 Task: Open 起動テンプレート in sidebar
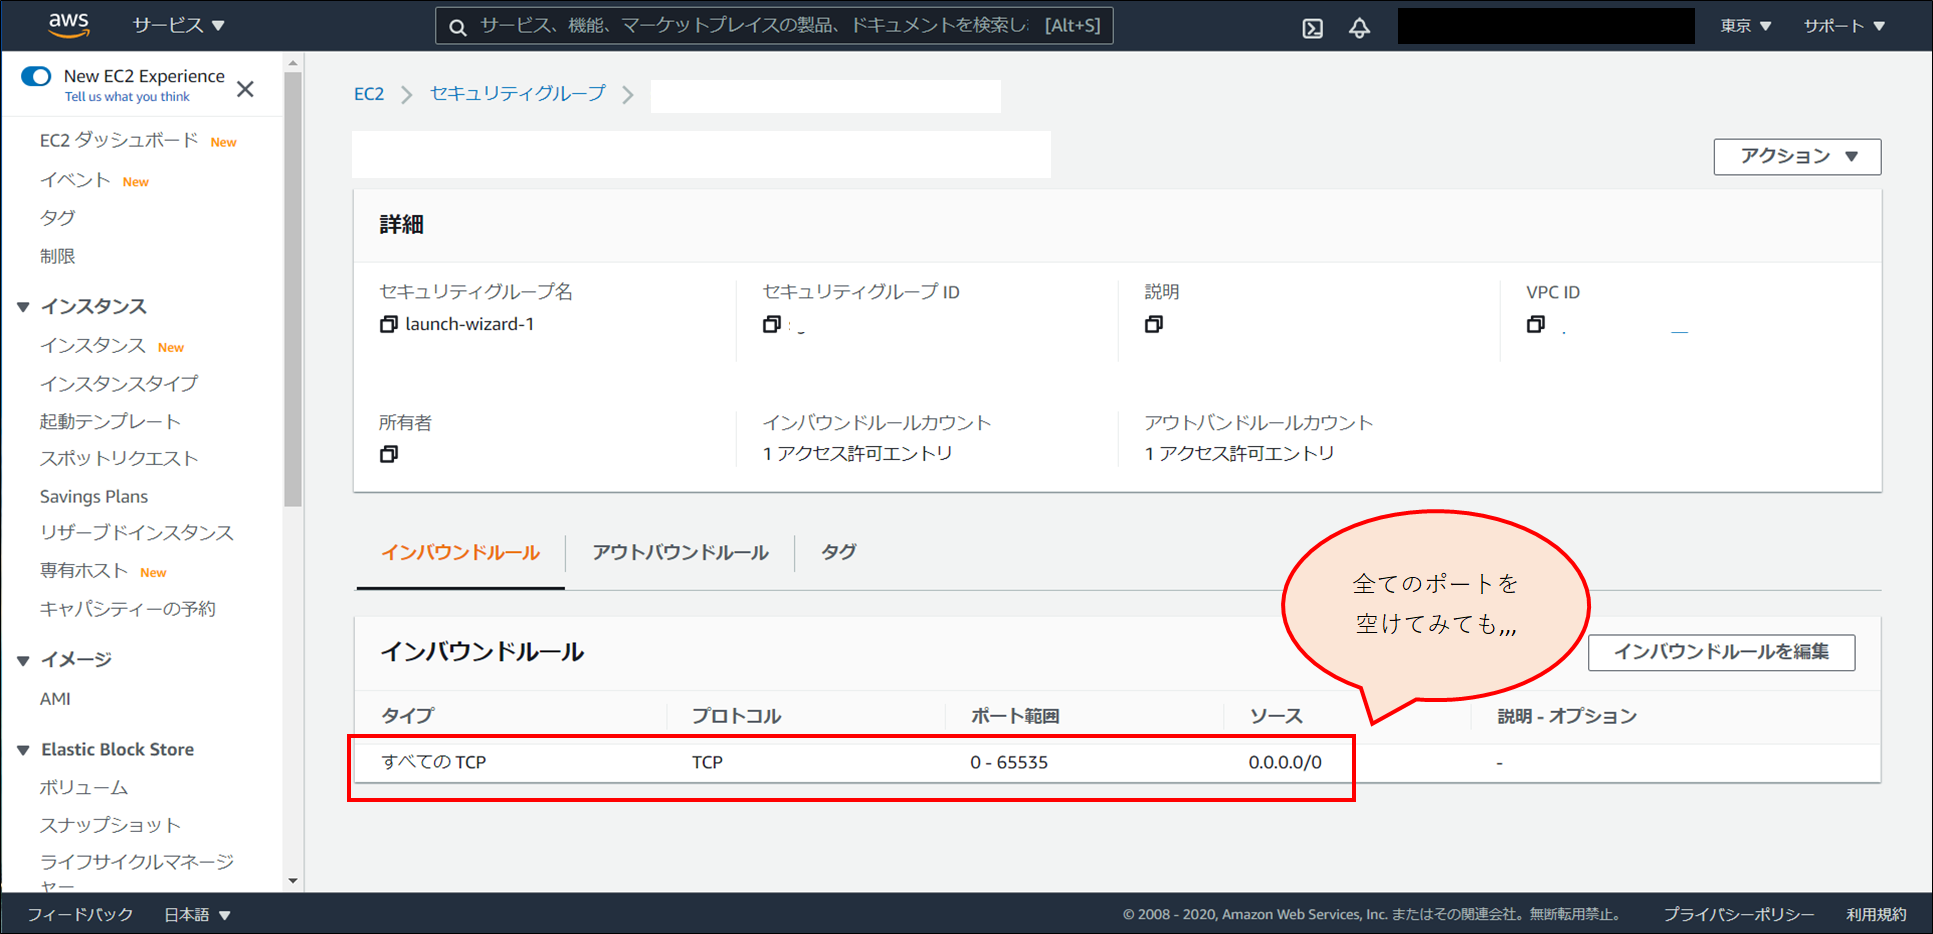pyautogui.click(x=110, y=422)
